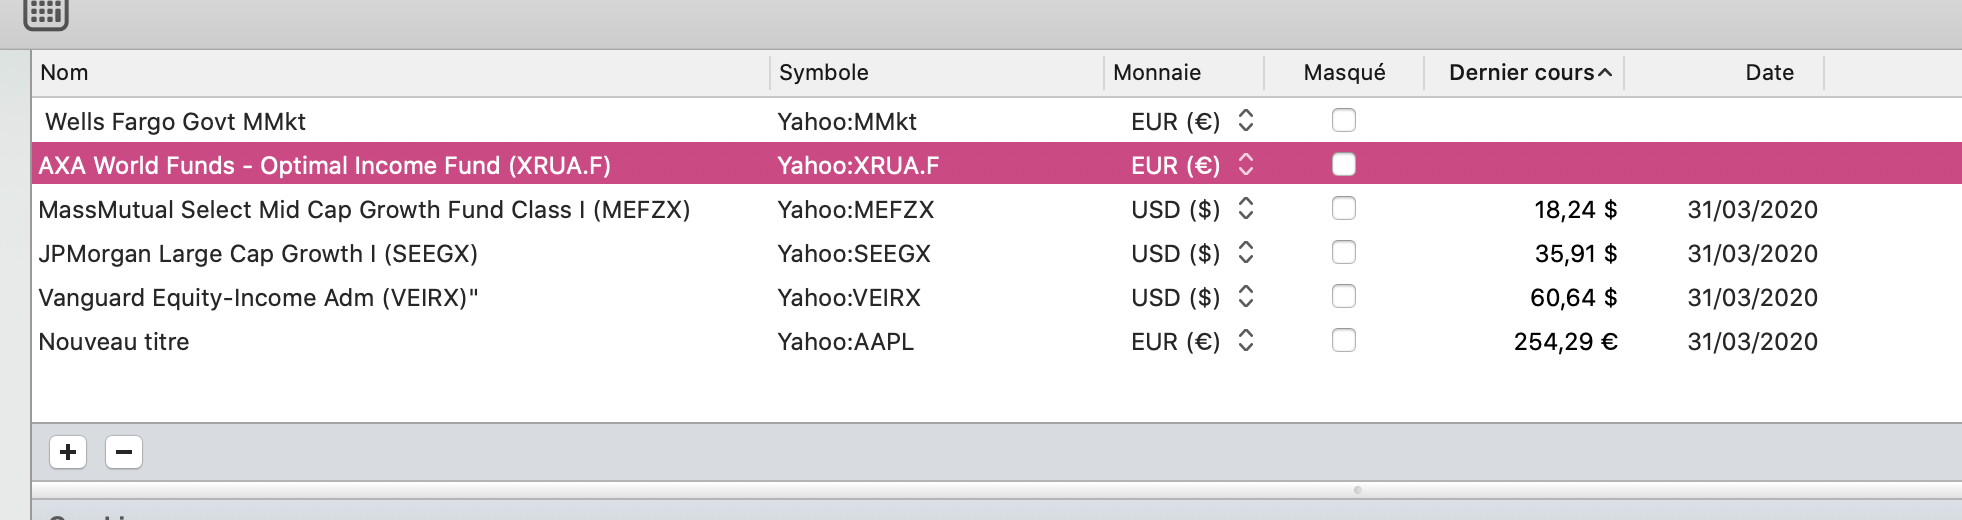This screenshot has height=520, width=1962.
Task: Click sort arrow on Dernier cours column
Action: [1605, 73]
